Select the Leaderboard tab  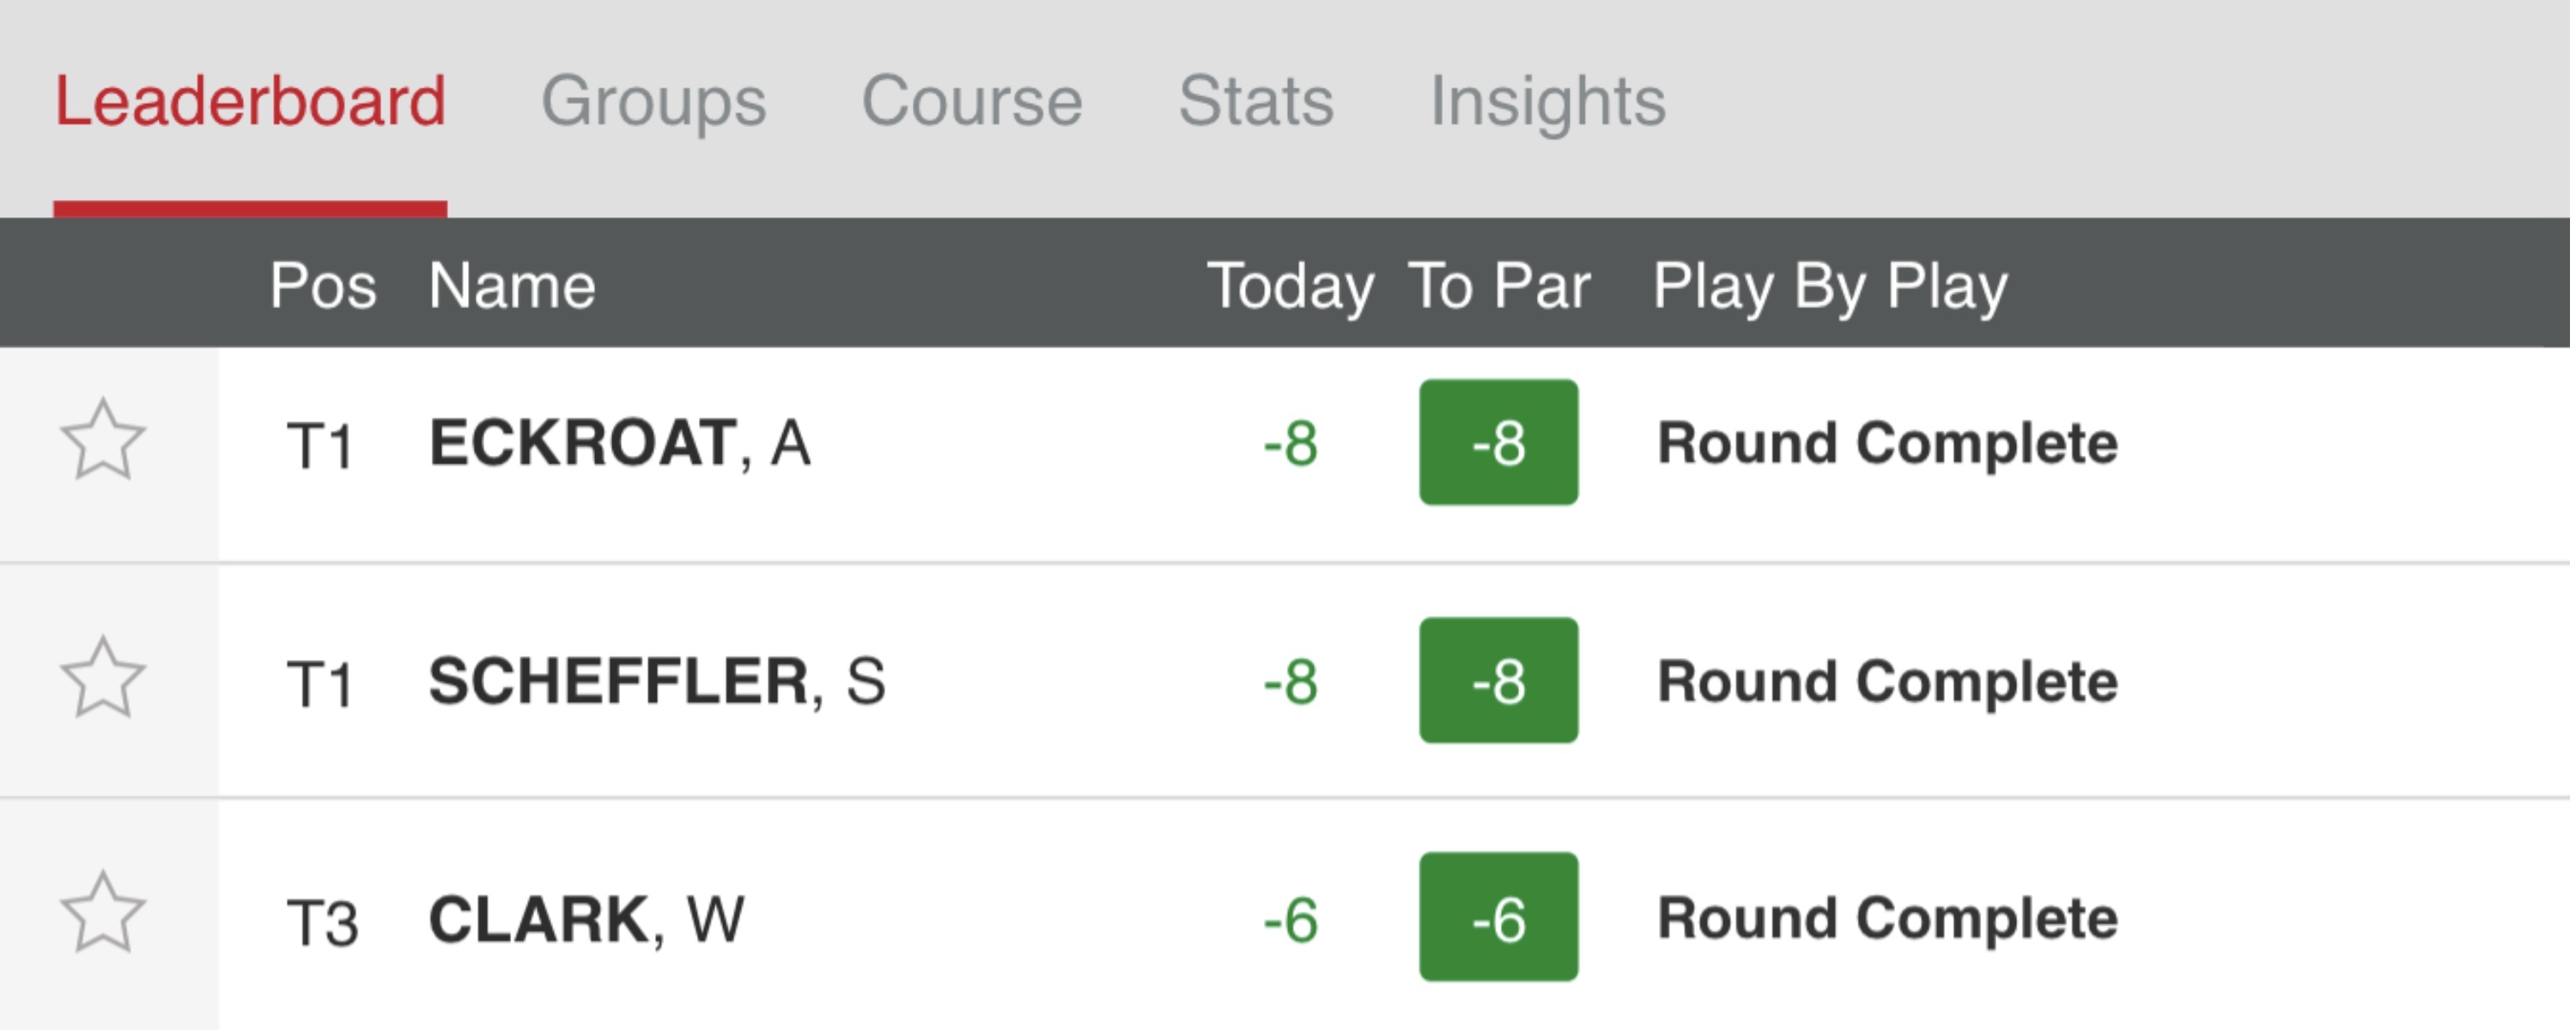pyautogui.click(x=250, y=102)
